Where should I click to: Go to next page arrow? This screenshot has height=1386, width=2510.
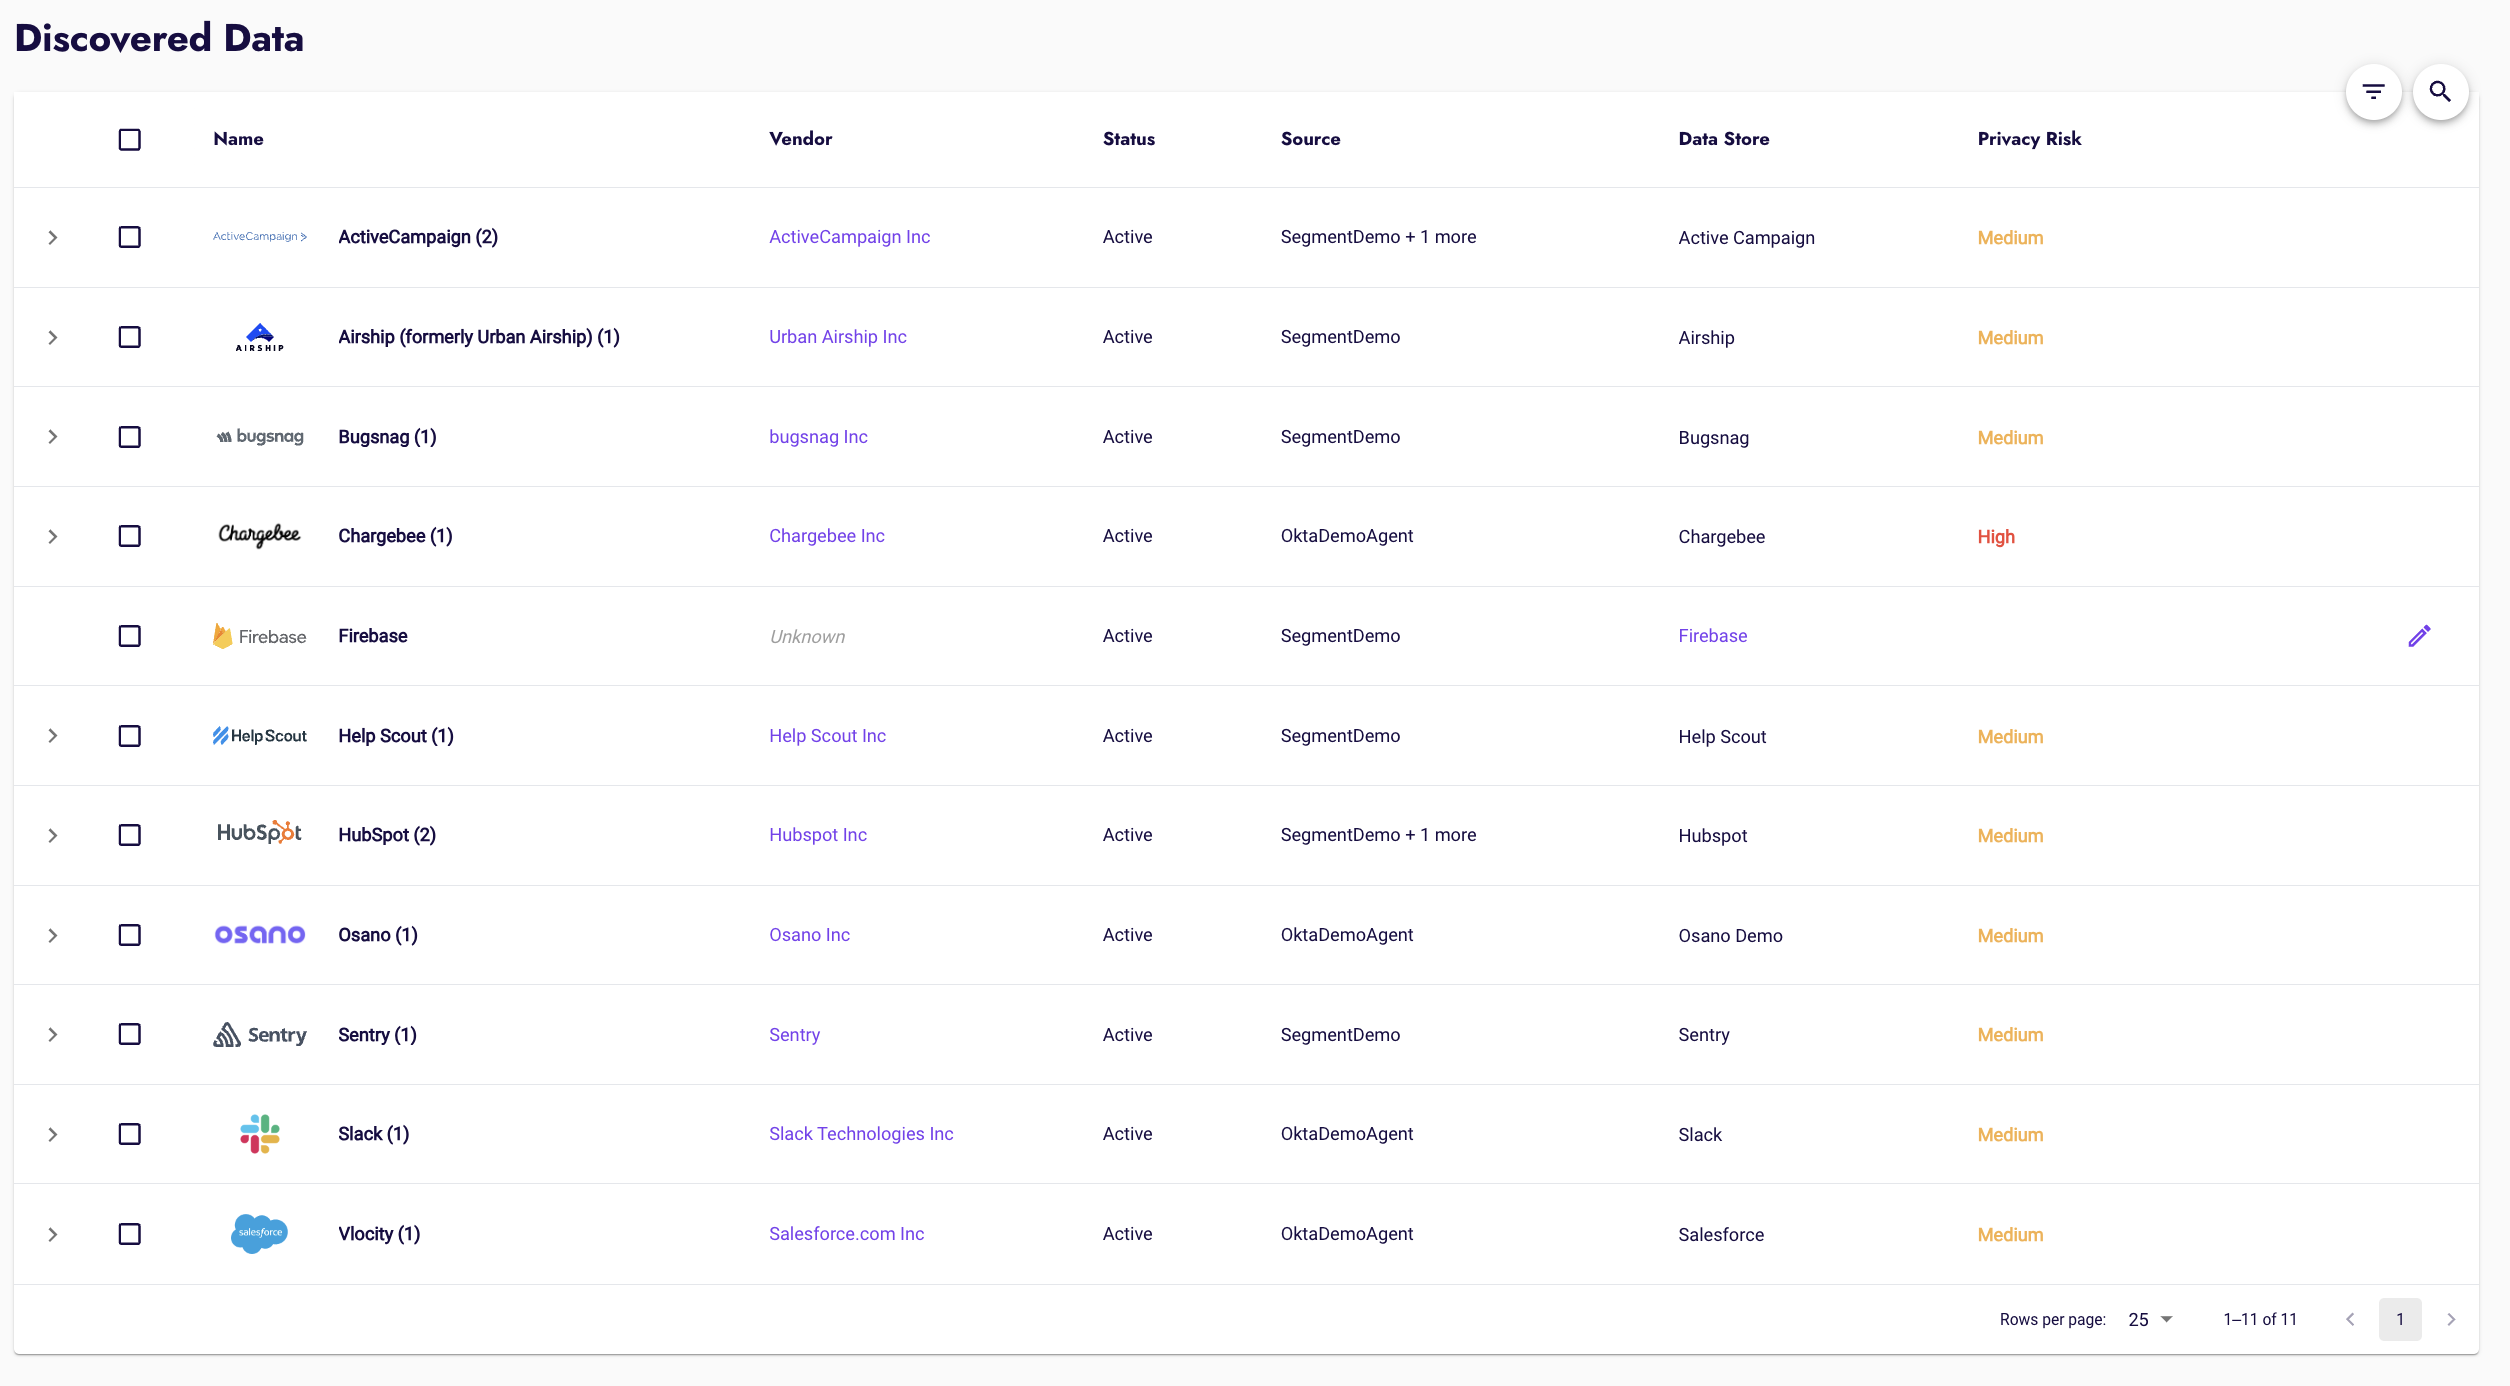pos(2451,1319)
